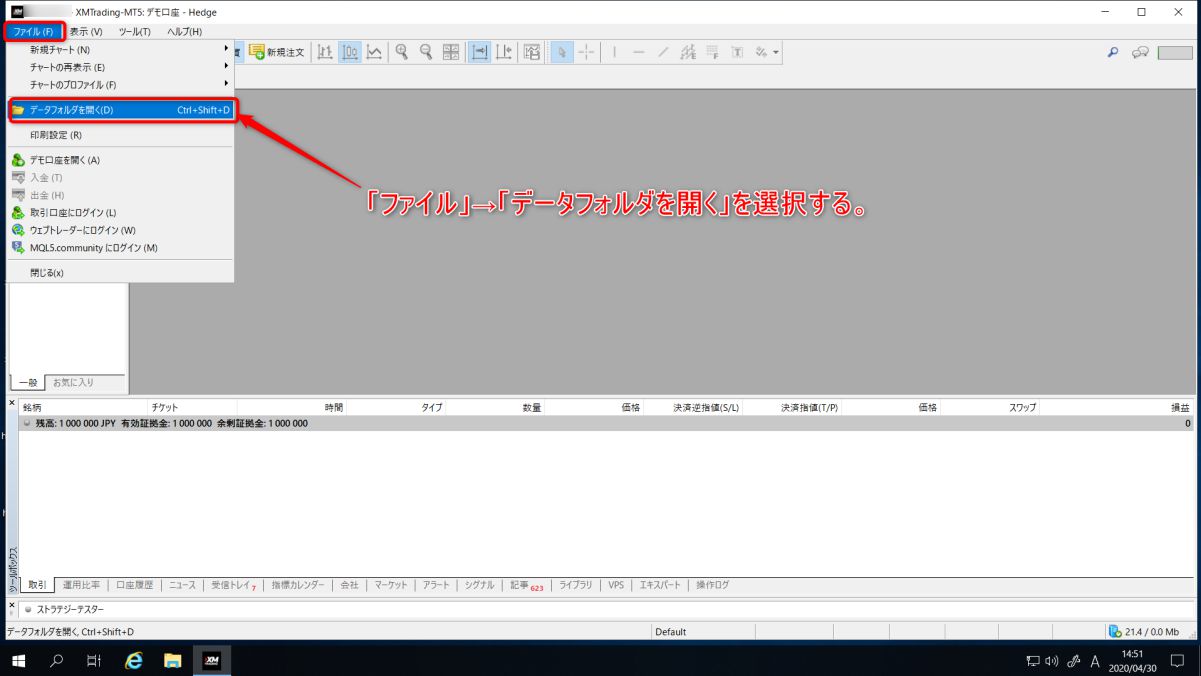
Task: Open the shapes and arrows dropdown
Action: [x=767, y=51]
